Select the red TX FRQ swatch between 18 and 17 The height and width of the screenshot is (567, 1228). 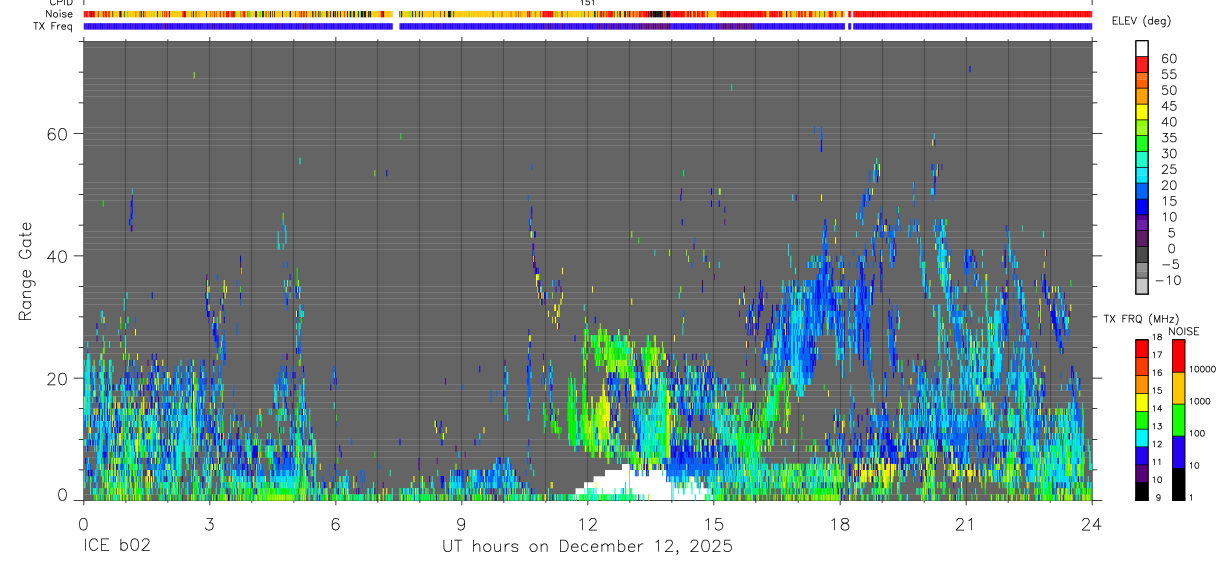[x=1142, y=347]
